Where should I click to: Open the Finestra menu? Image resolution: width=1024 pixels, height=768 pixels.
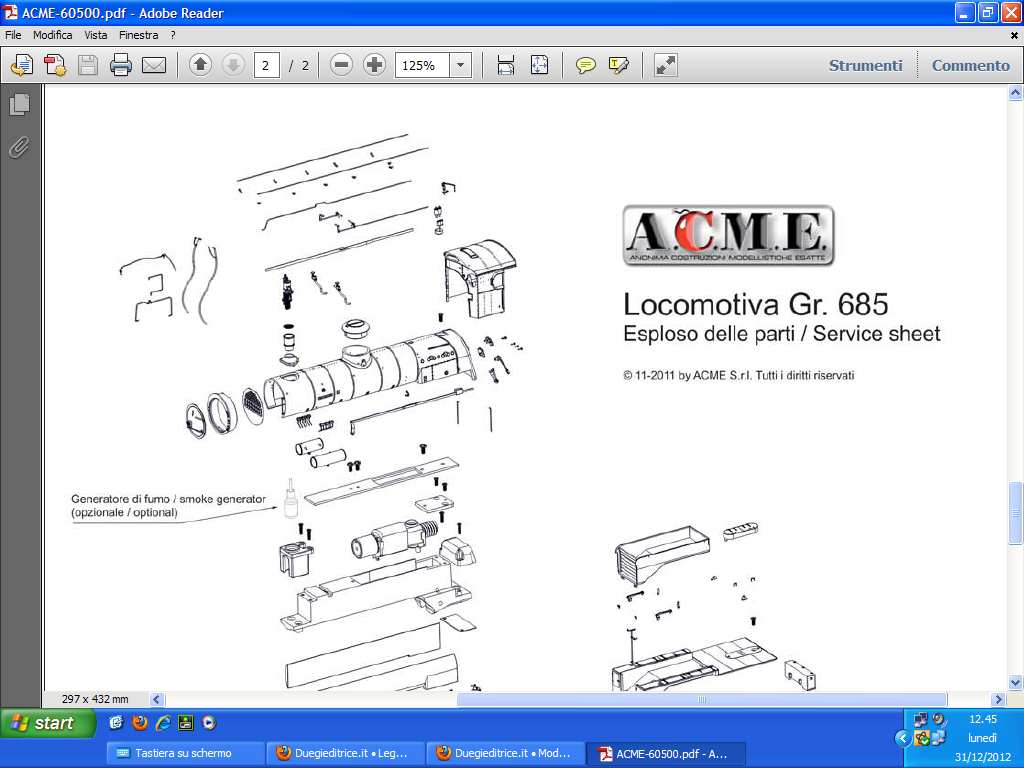pyautogui.click(x=138, y=35)
